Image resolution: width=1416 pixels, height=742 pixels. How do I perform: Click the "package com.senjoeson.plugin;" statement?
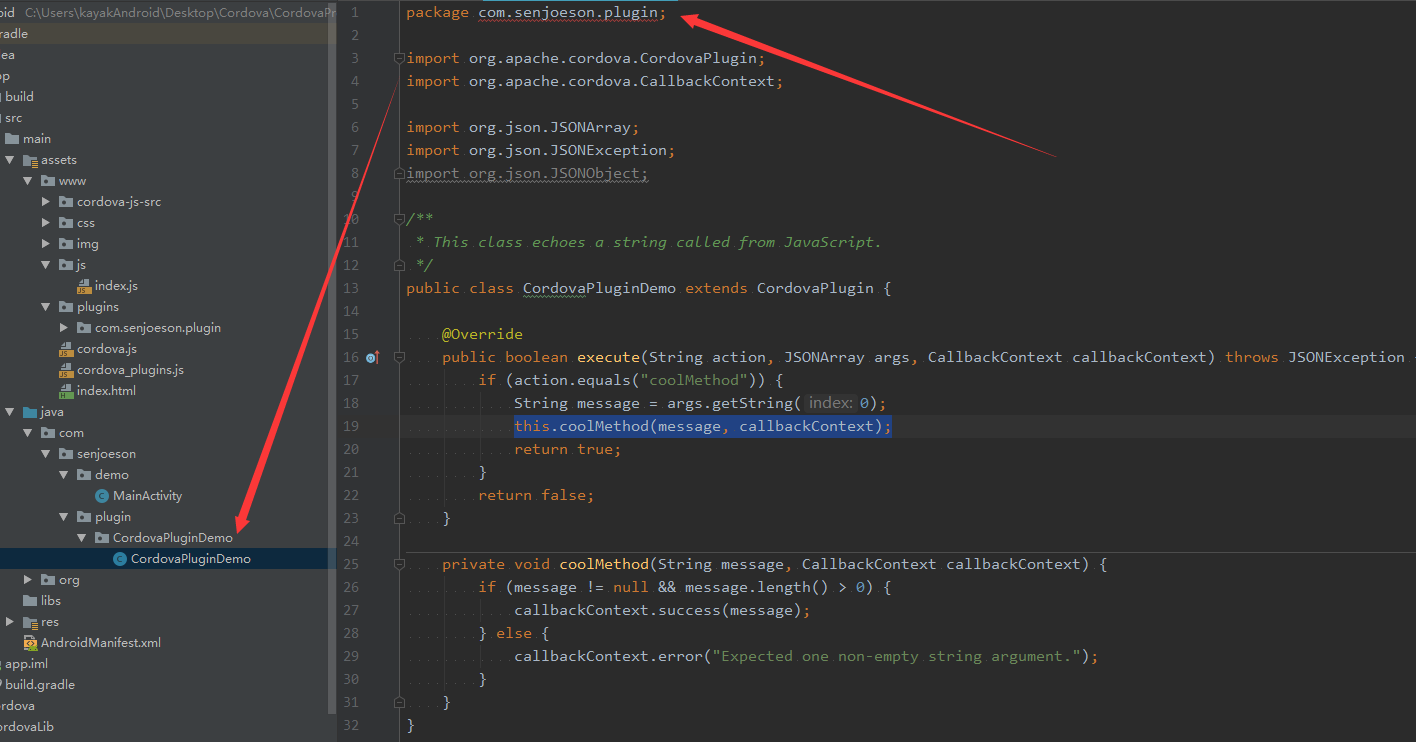tap(536, 12)
